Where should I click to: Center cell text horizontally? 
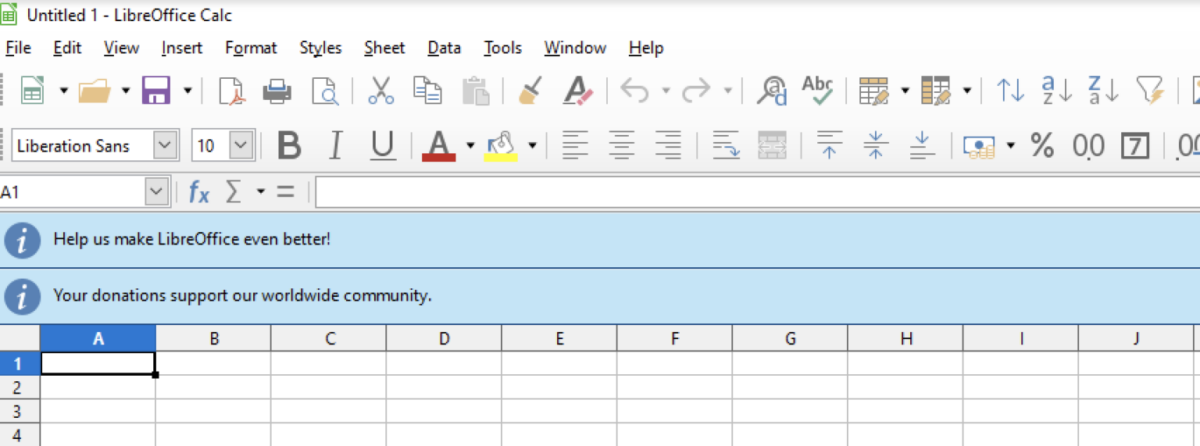622,146
